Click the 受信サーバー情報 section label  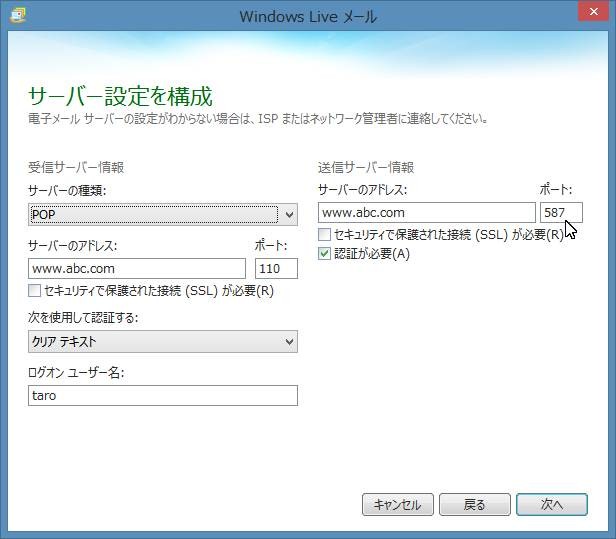click(x=76, y=167)
